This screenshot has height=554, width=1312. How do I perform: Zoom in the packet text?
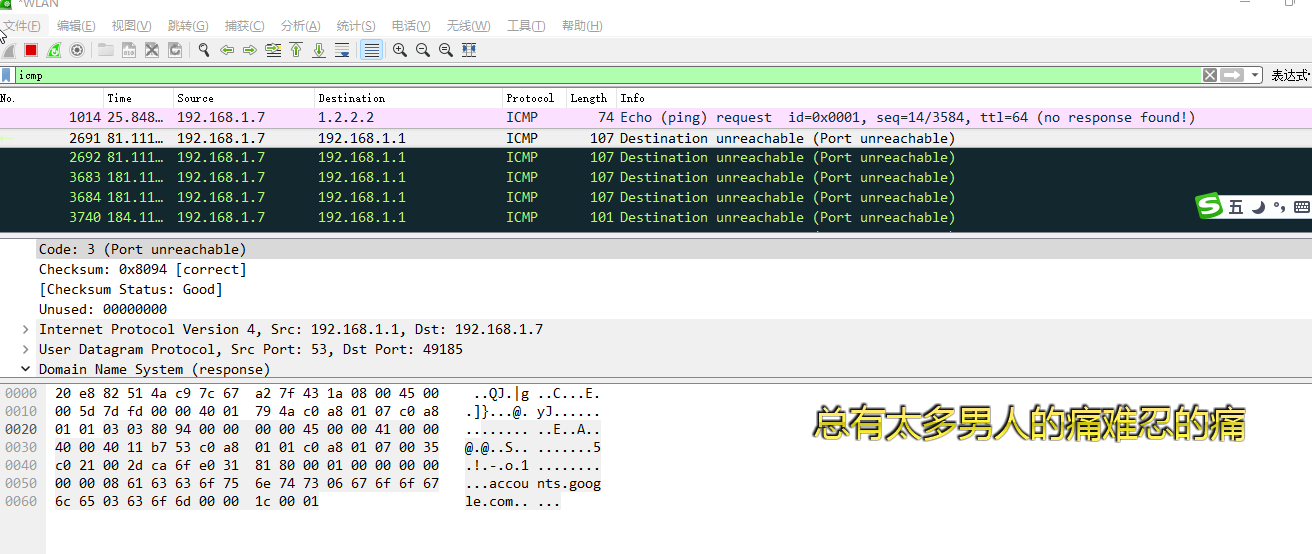(x=400, y=50)
